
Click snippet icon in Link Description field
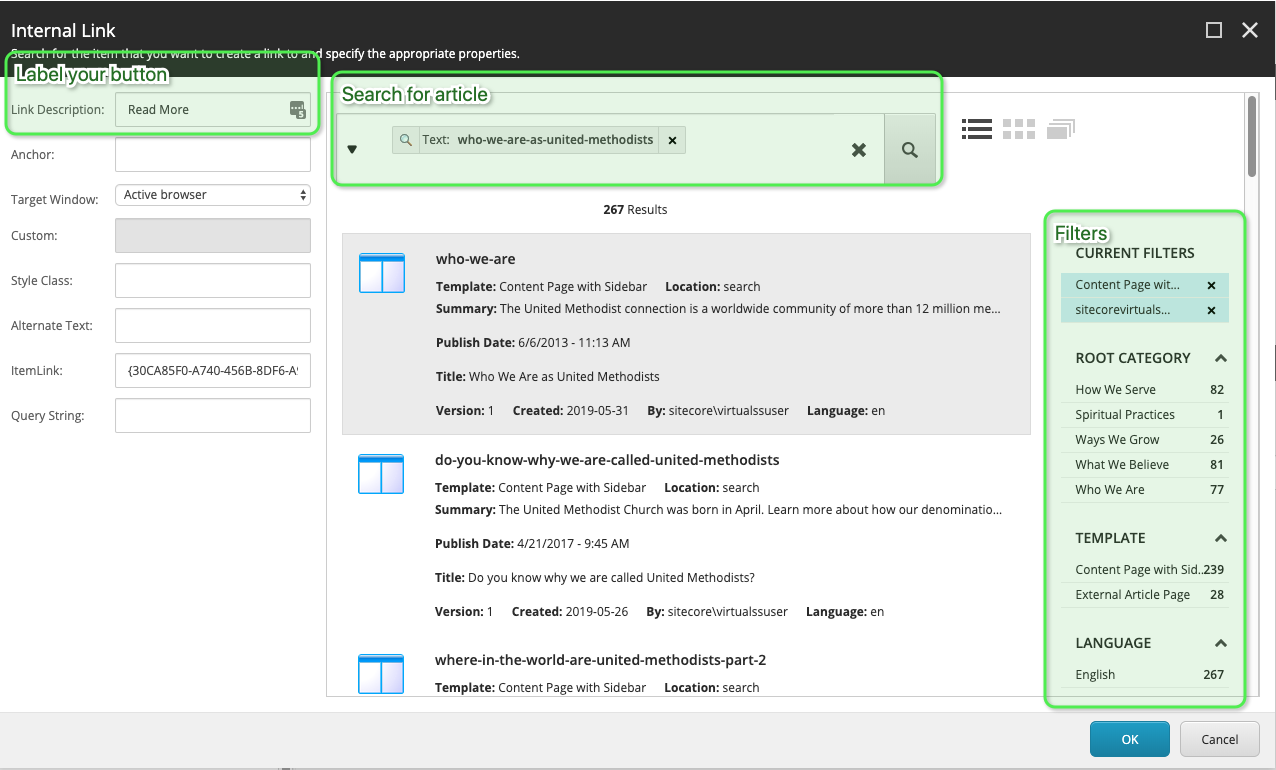[x=297, y=110]
